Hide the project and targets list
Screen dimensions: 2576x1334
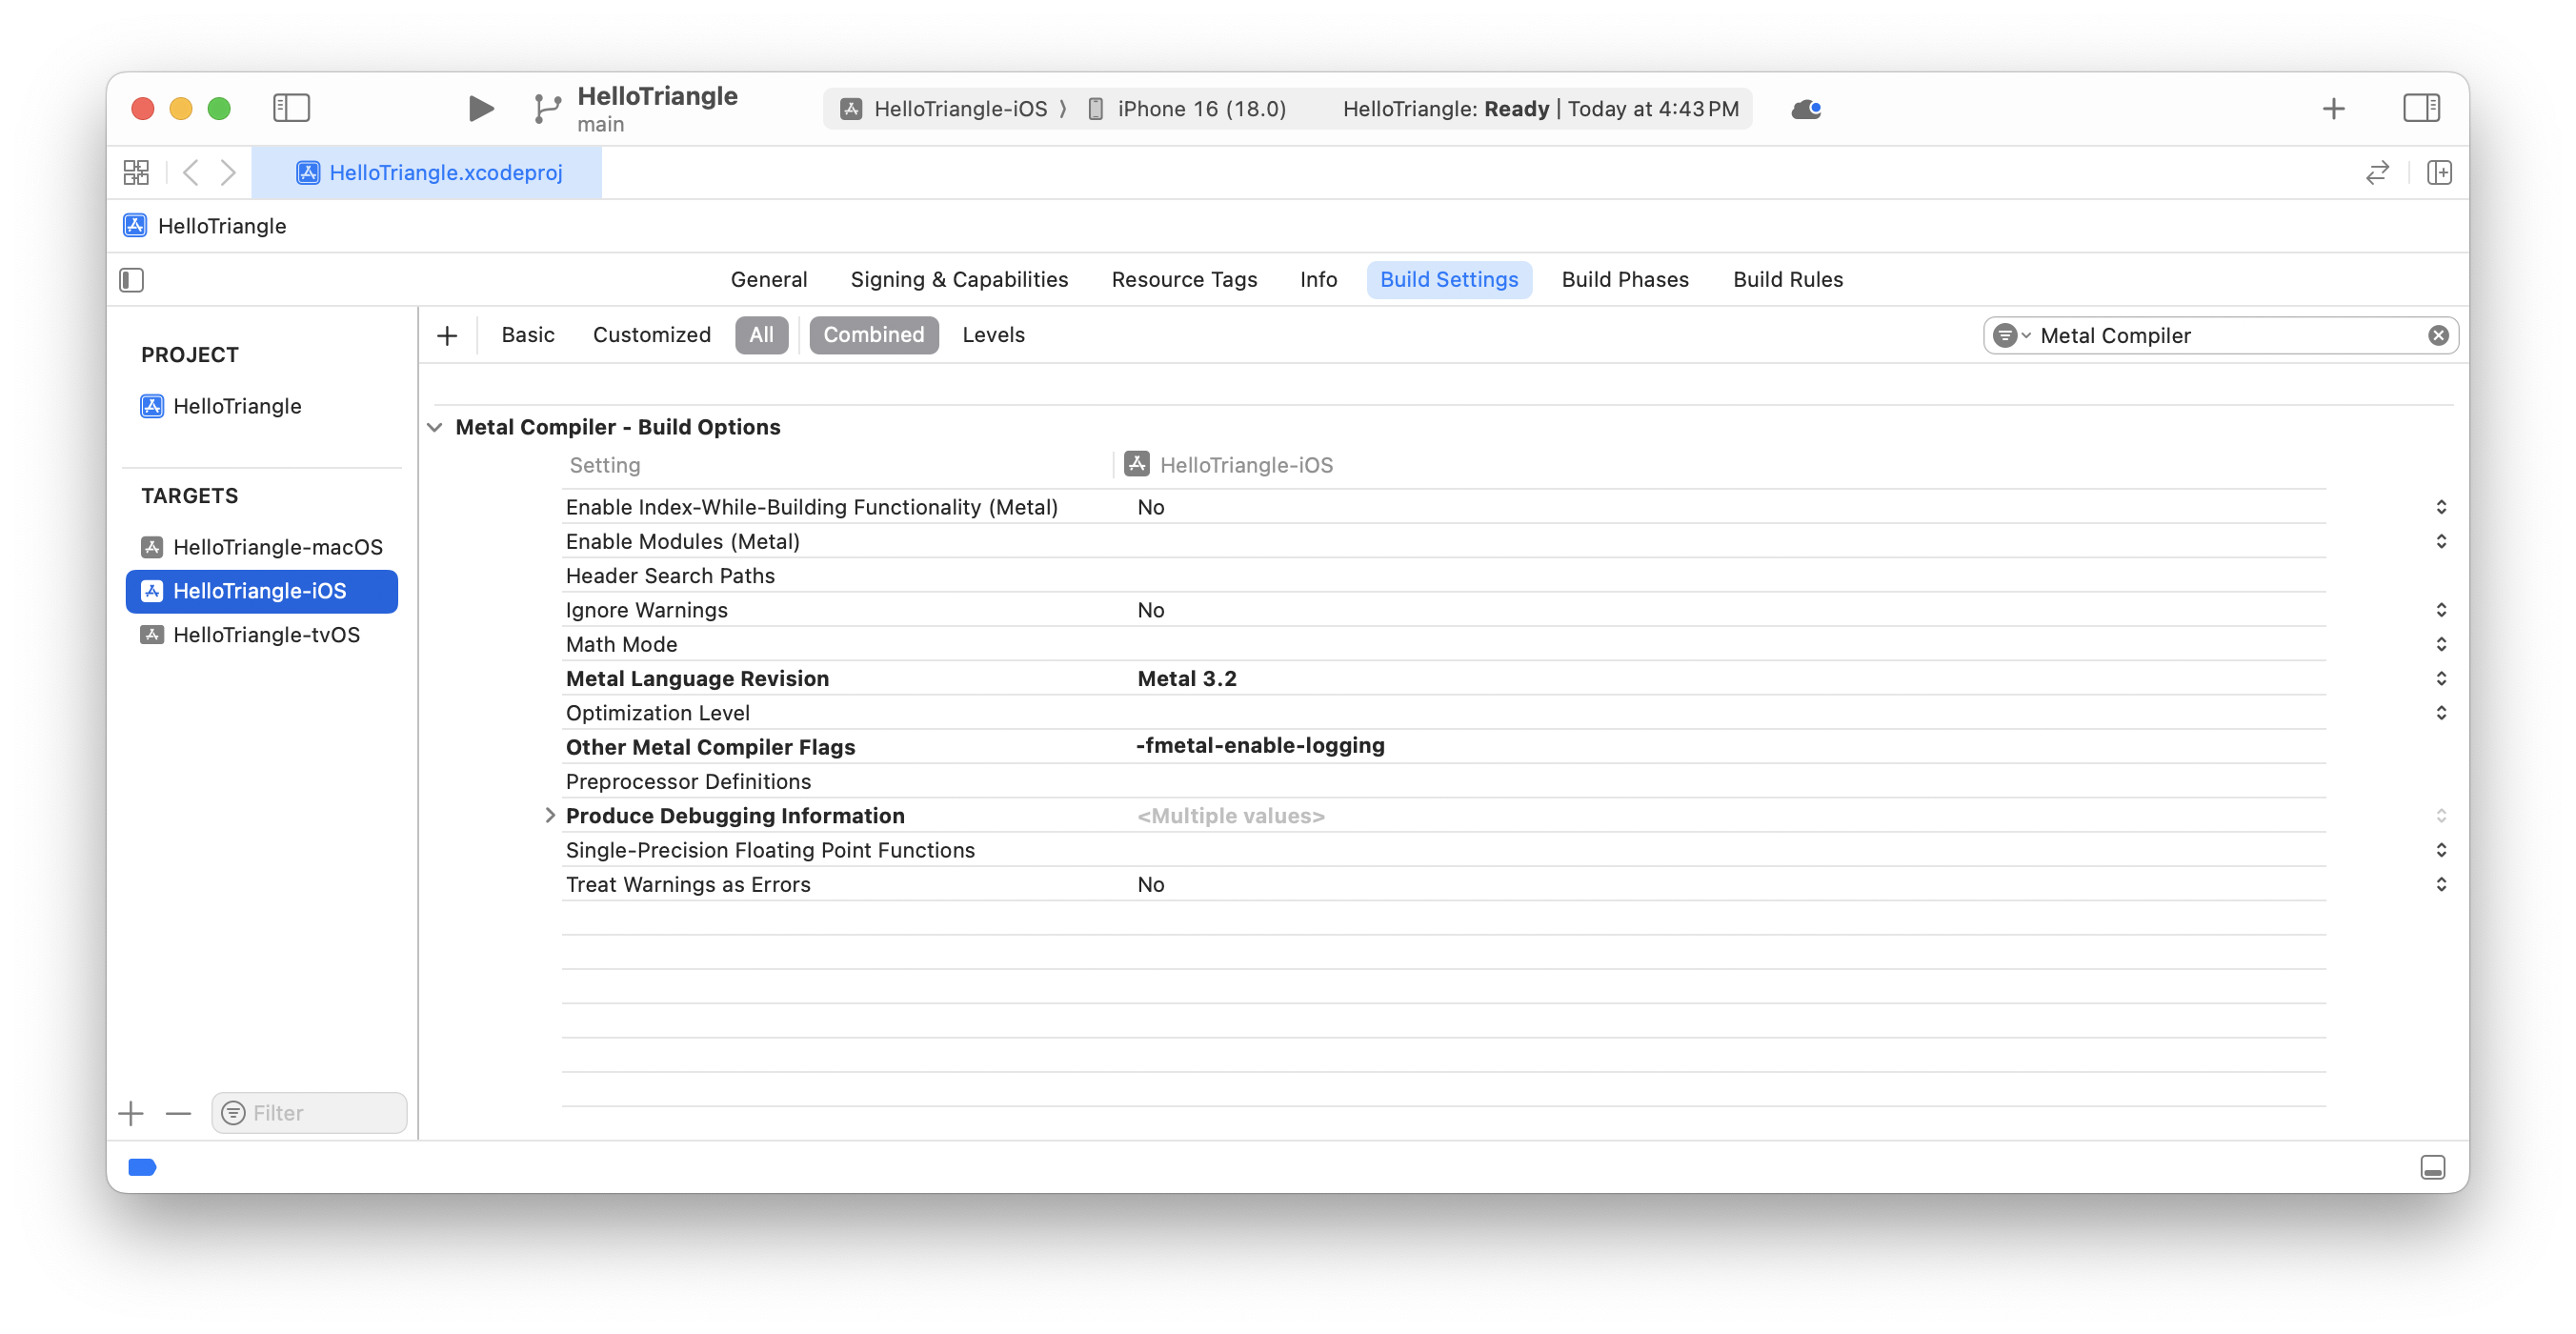[132, 280]
